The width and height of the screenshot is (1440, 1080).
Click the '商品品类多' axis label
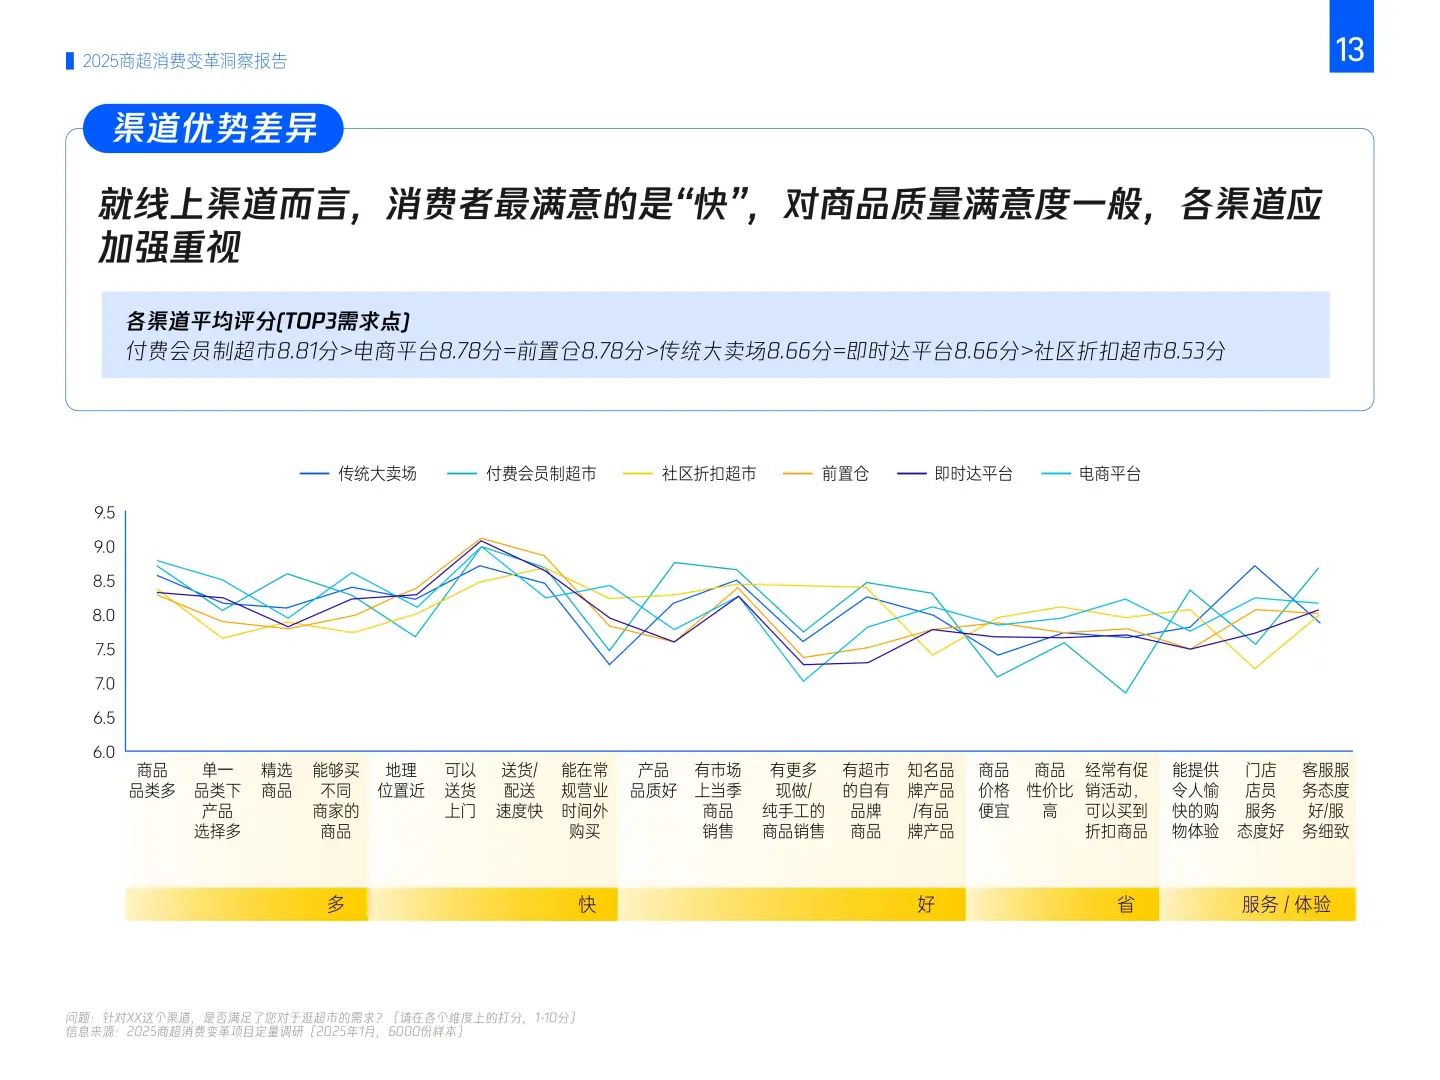point(152,780)
